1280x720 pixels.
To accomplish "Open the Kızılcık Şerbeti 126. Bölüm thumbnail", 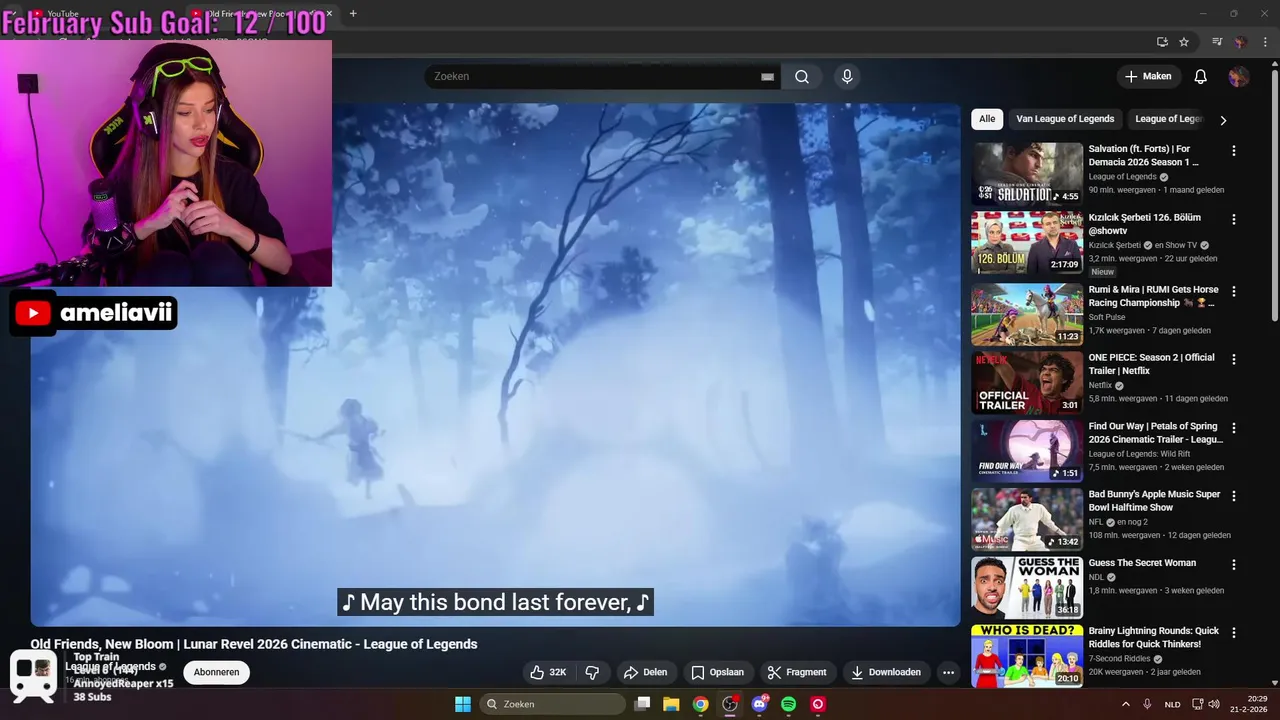I will (1027, 242).
